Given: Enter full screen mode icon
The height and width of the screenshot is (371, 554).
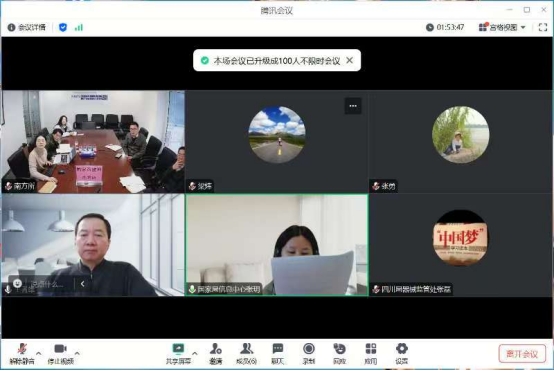Looking at the screenshot, I should click(x=543, y=27).
